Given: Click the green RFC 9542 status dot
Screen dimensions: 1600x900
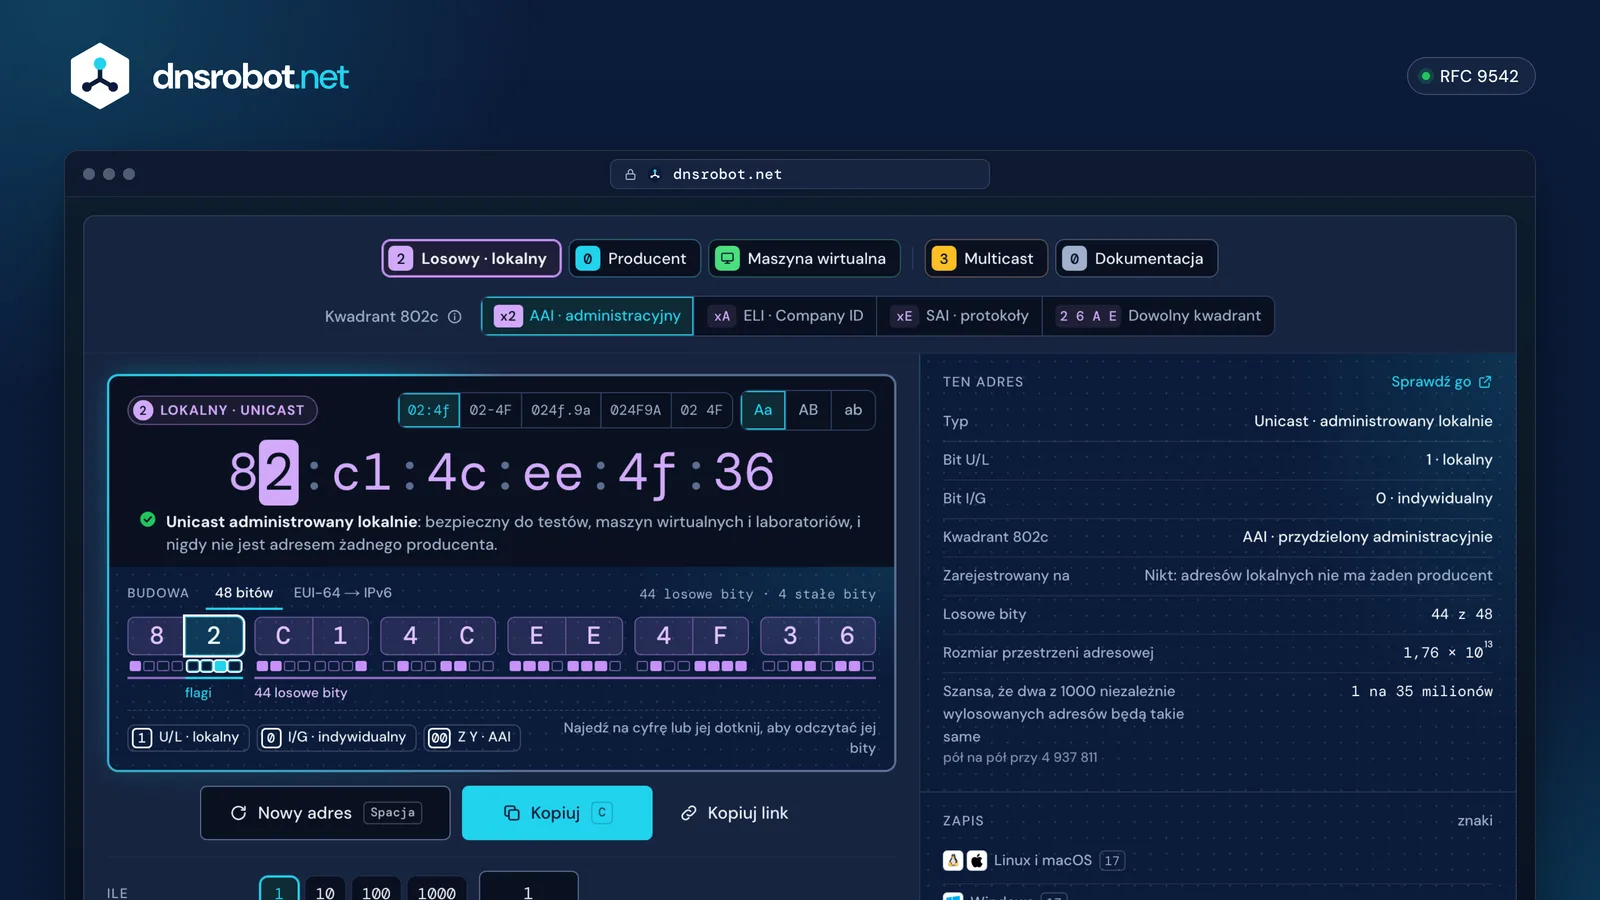Looking at the screenshot, I should 1426,76.
